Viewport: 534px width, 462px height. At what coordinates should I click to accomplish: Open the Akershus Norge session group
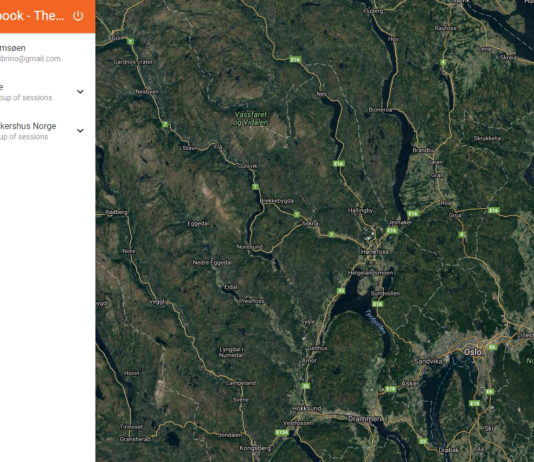pos(42,131)
